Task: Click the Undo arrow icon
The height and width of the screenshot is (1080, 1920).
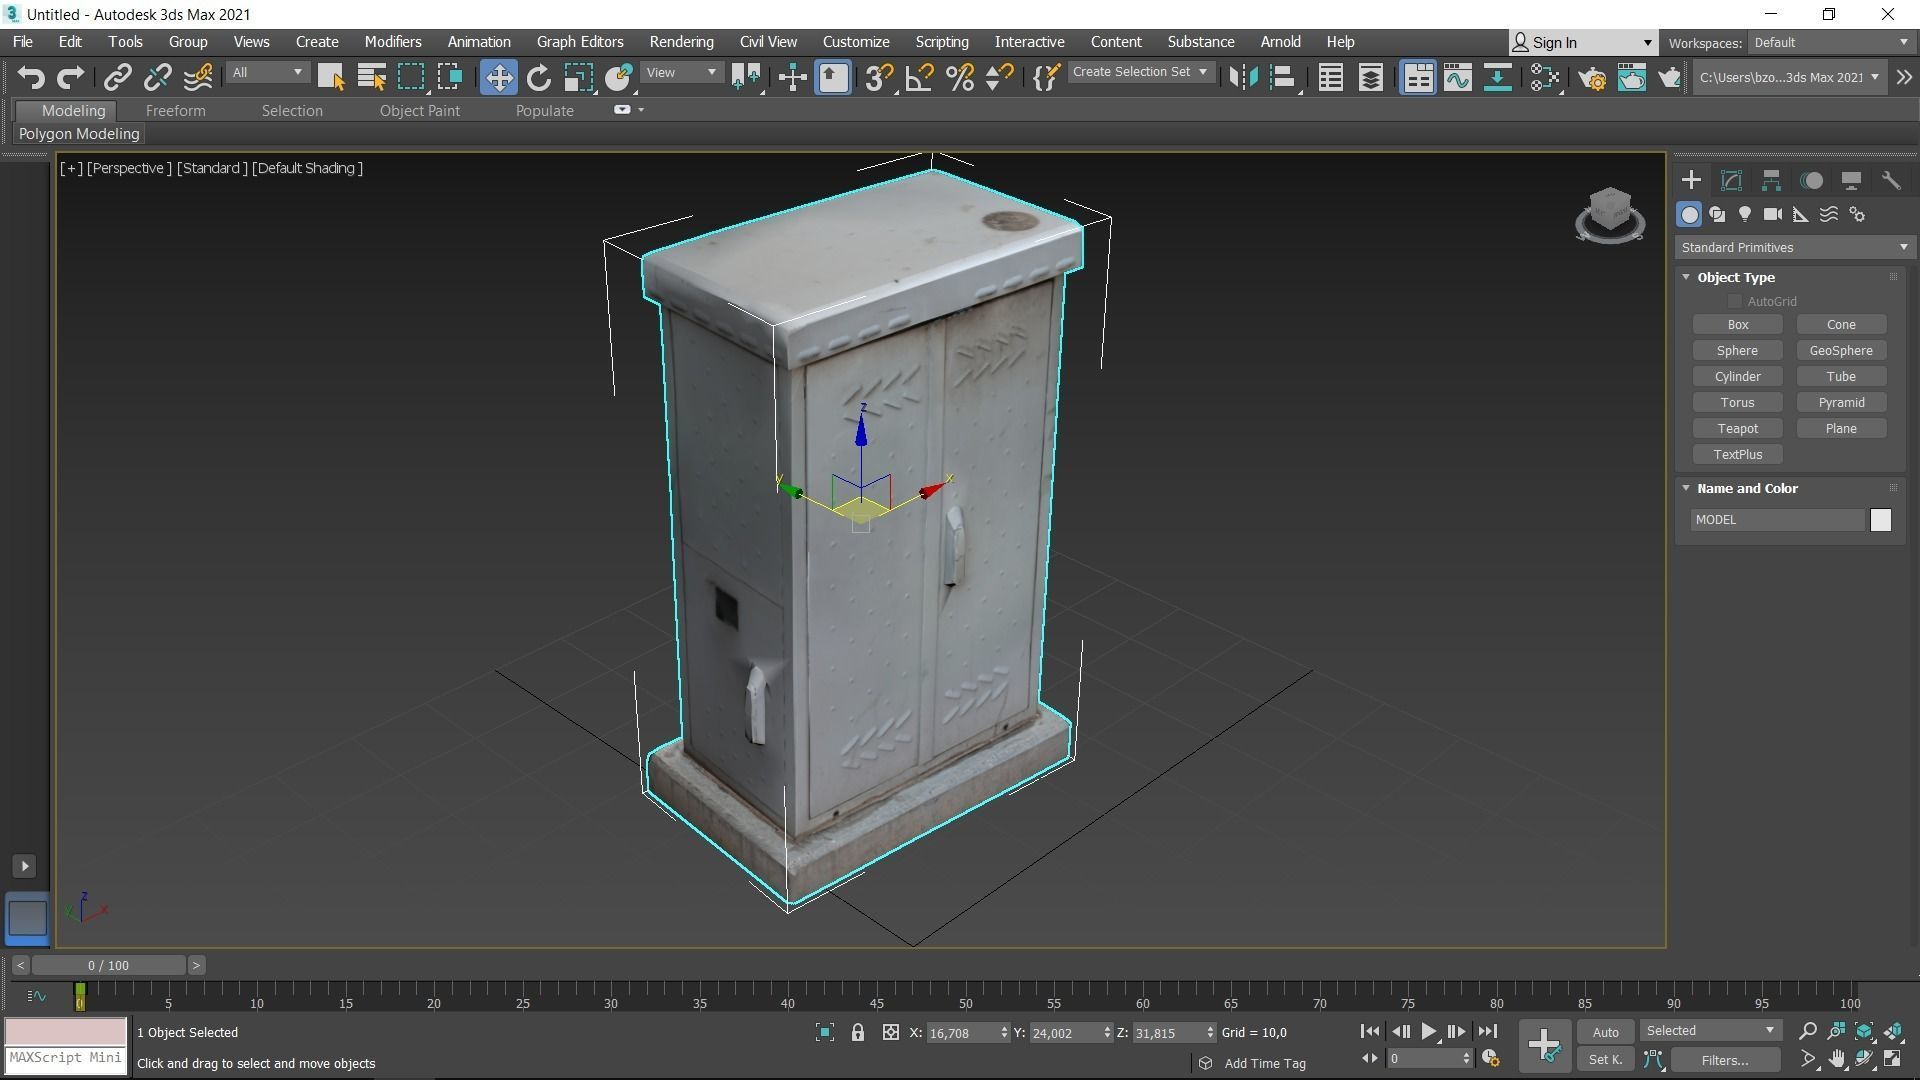Action: coord(31,77)
